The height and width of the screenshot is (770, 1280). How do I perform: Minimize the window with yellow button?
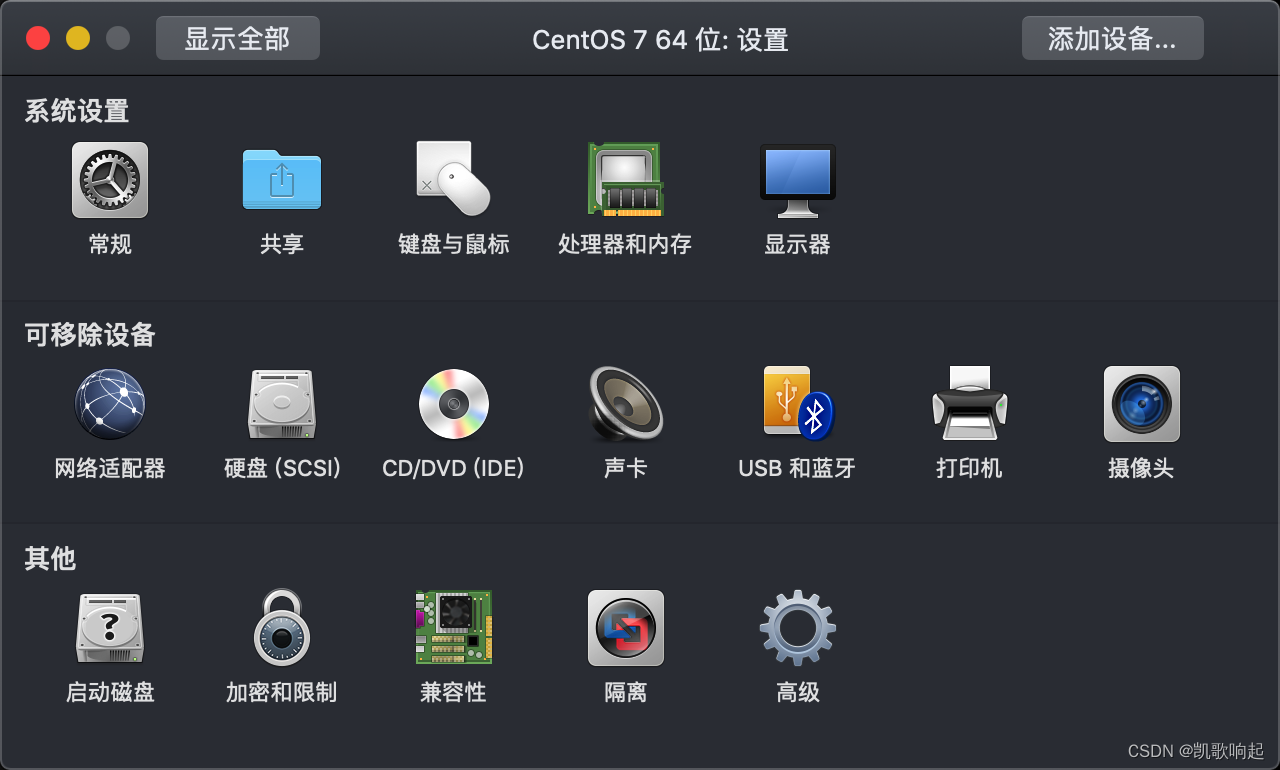(x=78, y=38)
